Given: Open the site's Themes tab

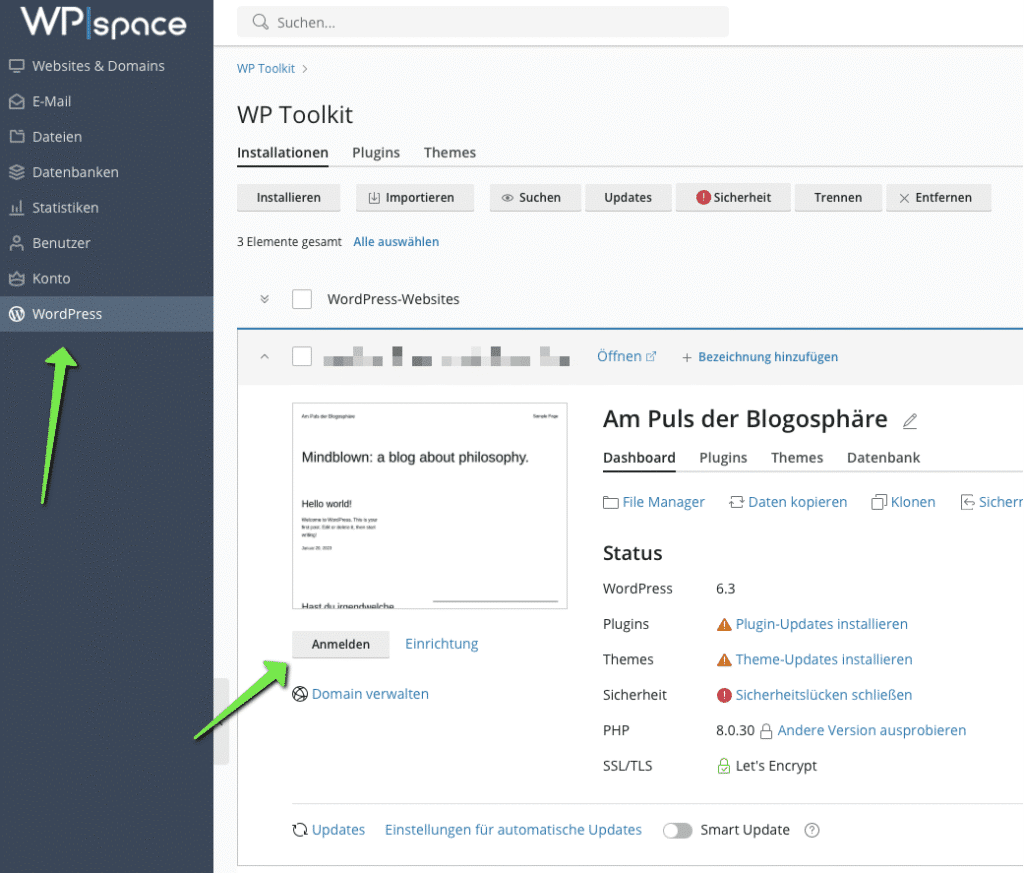Looking at the screenshot, I should point(797,458).
